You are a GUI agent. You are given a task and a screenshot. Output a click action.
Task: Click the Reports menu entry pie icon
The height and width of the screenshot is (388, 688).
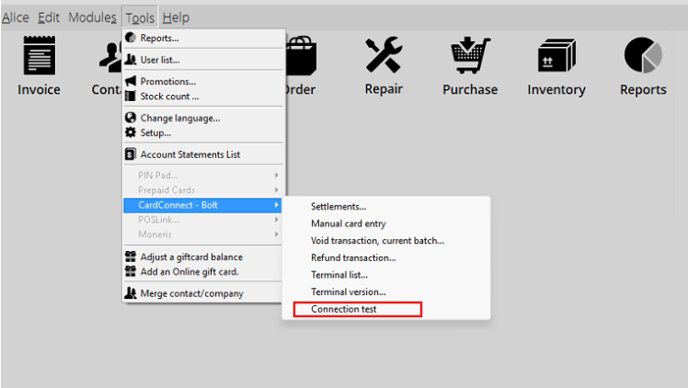point(130,38)
